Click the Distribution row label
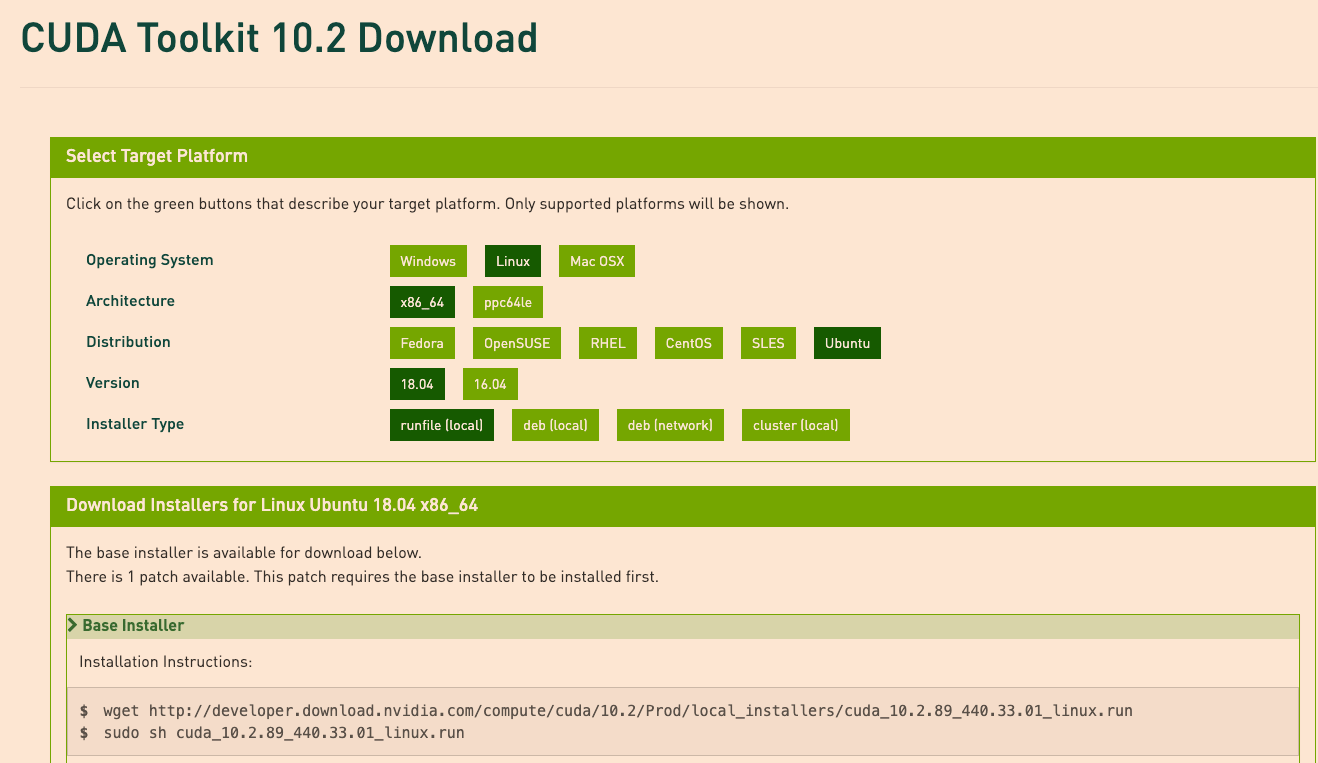The image size is (1318, 763). click(128, 342)
